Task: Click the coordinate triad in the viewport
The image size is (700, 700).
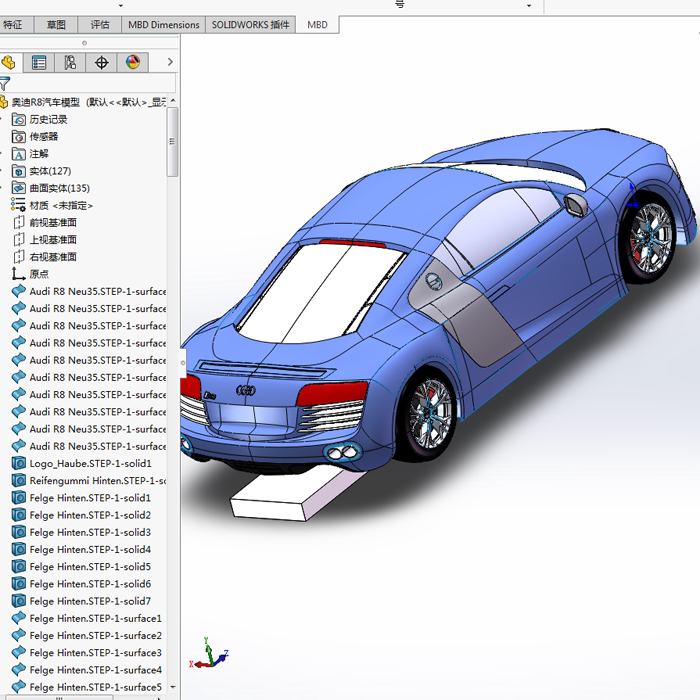Action: 209,654
